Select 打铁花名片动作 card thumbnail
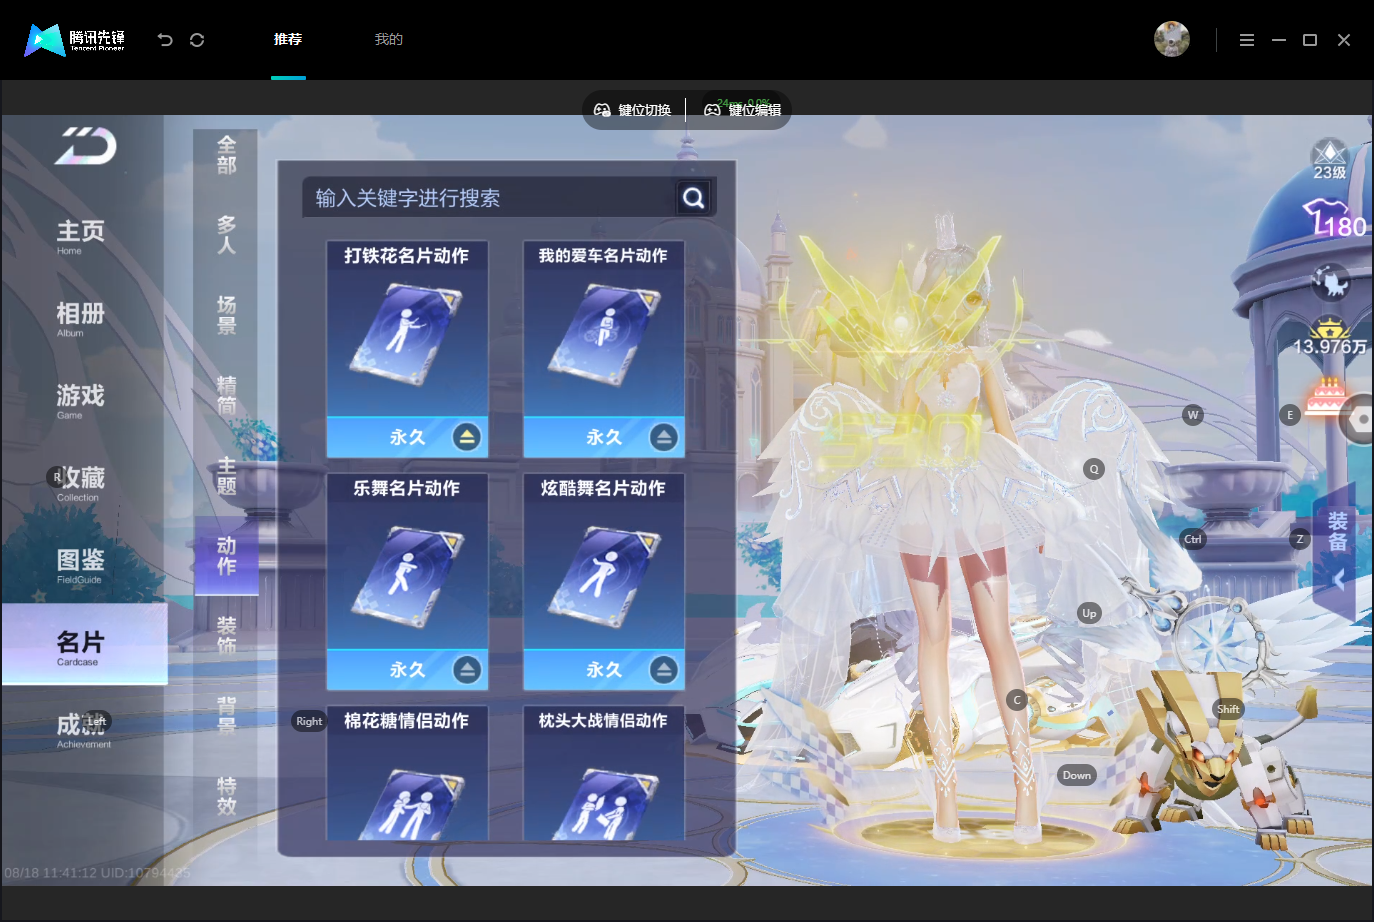 407,349
